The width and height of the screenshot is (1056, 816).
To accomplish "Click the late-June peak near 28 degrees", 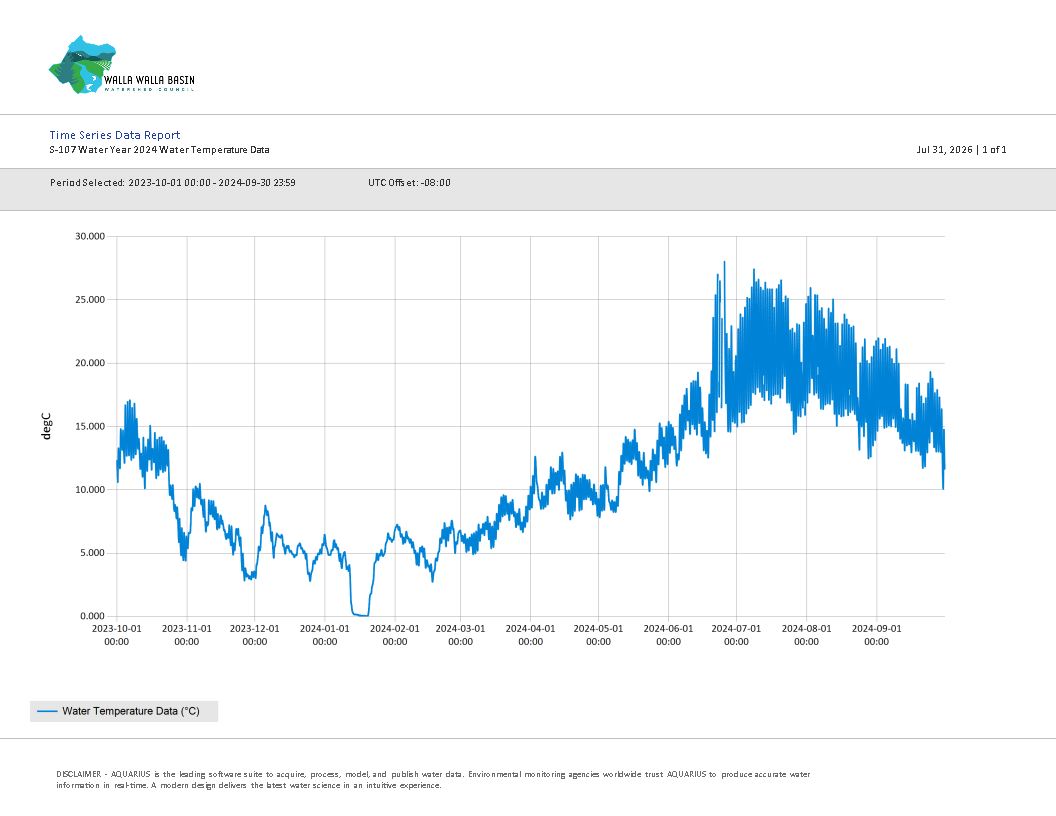I will [724, 264].
